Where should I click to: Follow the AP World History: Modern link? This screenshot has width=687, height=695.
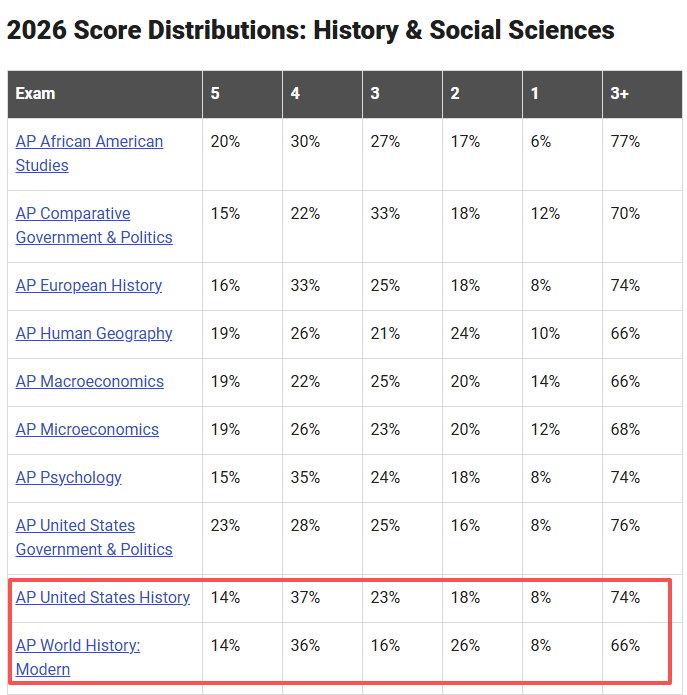78,657
